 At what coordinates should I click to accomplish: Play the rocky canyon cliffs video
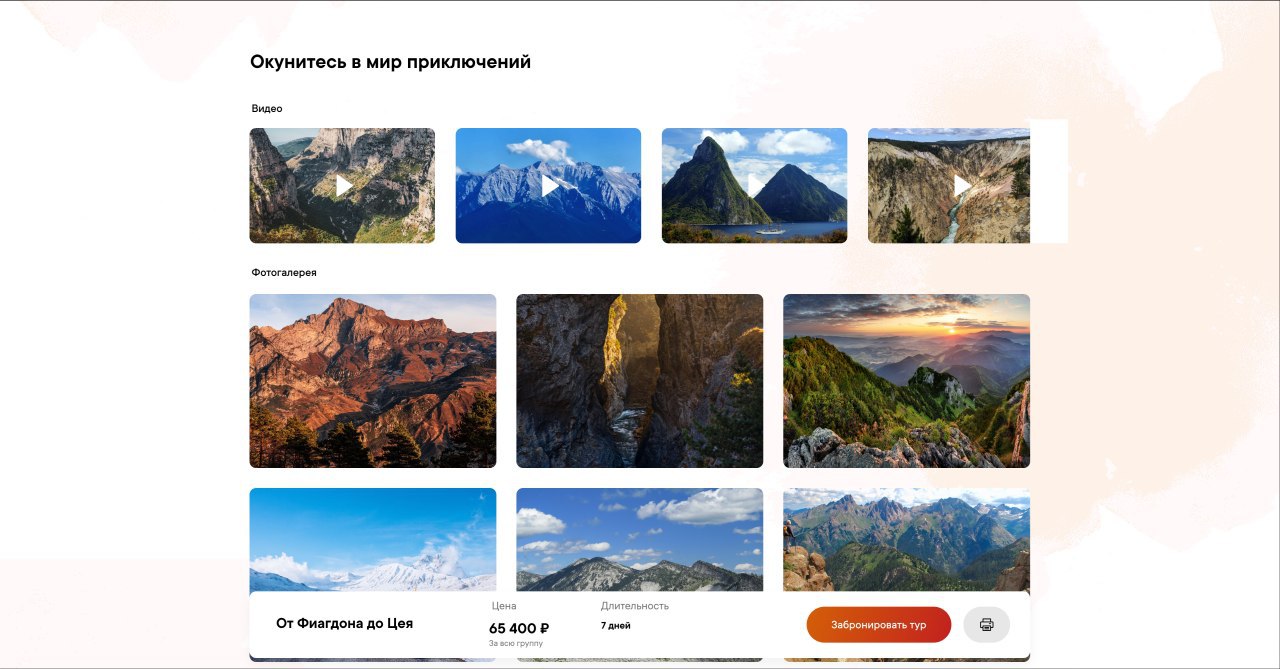(342, 186)
